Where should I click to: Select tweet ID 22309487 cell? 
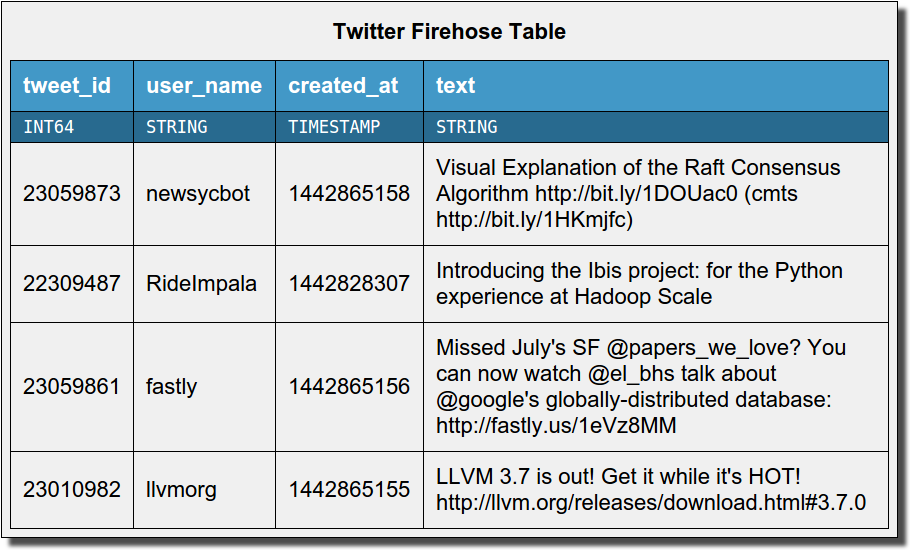[x=71, y=283]
